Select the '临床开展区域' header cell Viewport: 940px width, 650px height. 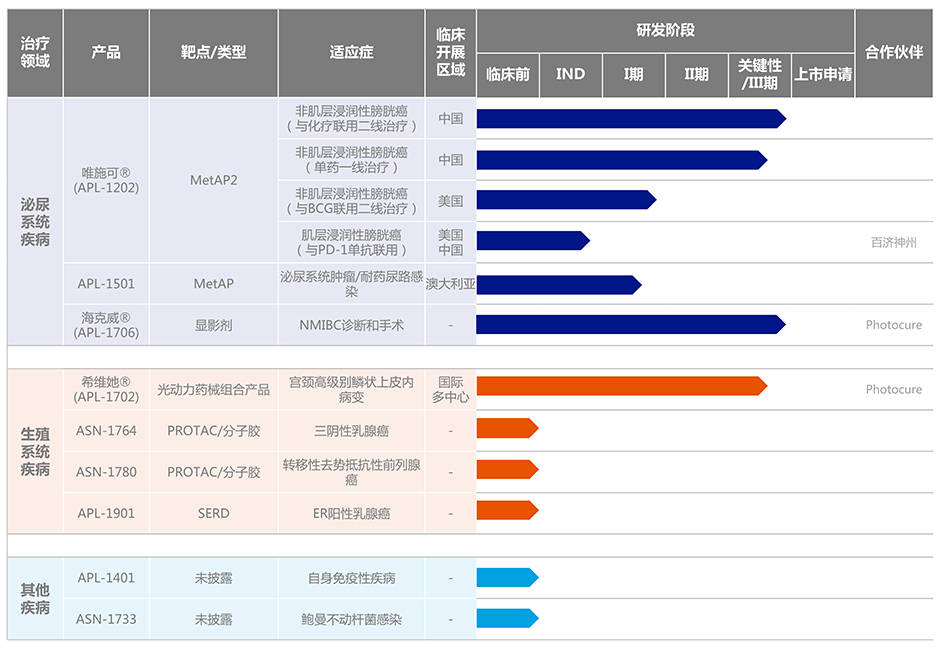(451, 53)
